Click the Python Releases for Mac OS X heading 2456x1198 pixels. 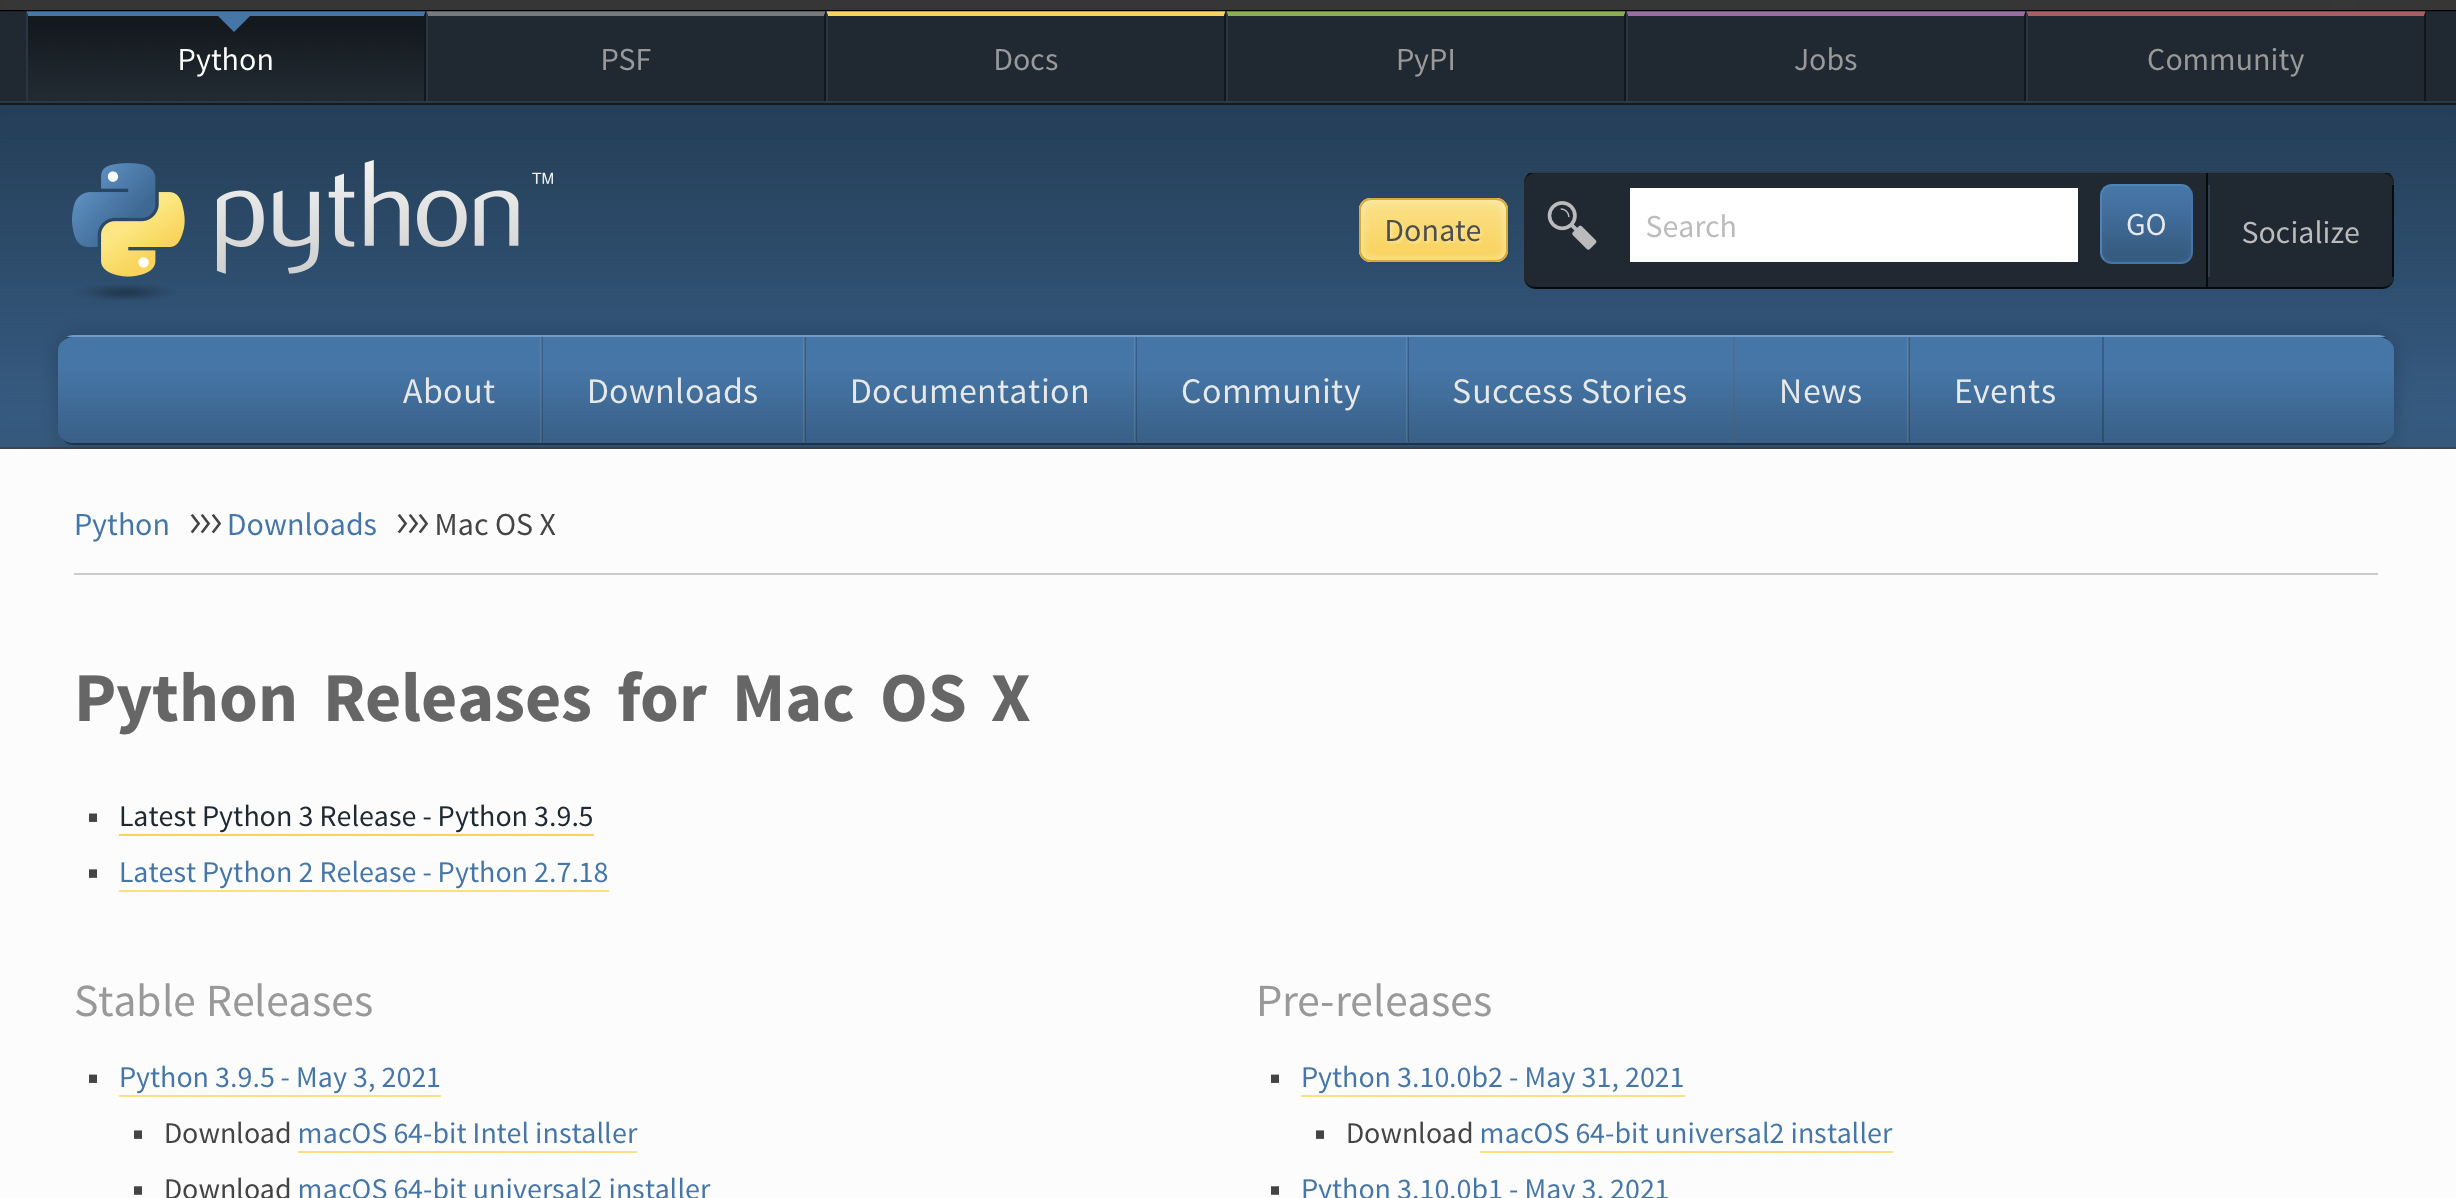point(553,698)
